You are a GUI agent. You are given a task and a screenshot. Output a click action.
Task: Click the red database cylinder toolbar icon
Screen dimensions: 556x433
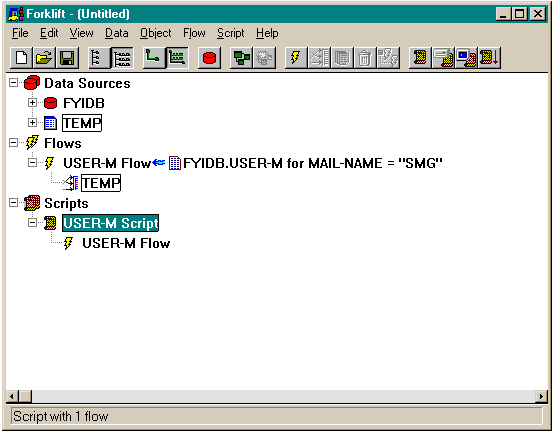click(x=210, y=57)
